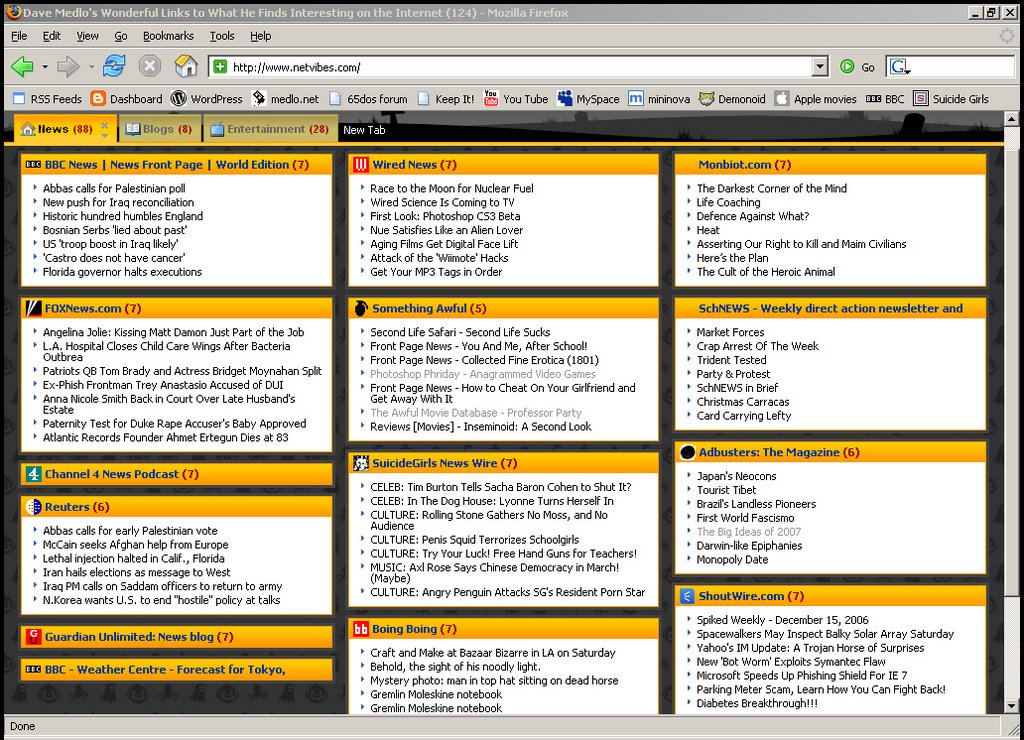Viewport: 1024px width, 740px height.
Task: Open the 65dos forum bookmark
Action: [368, 99]
